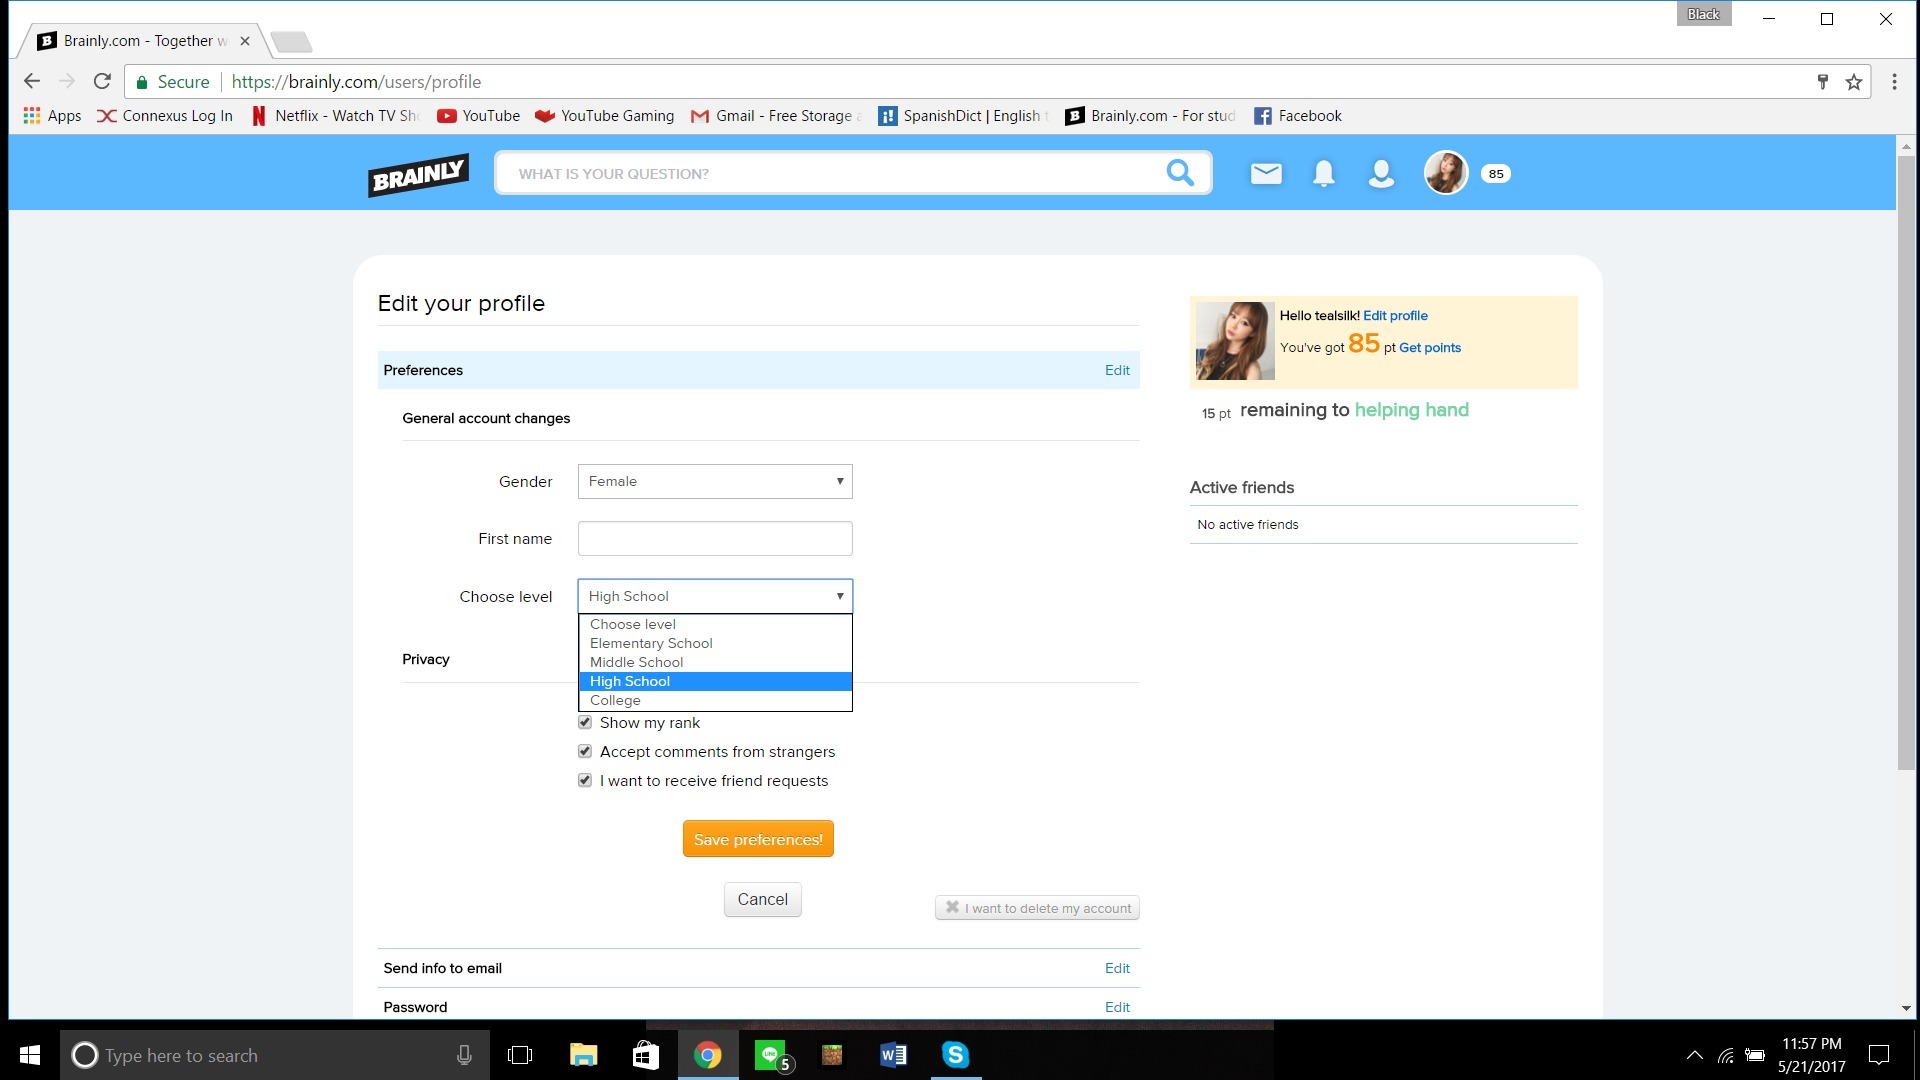
Task: Bookmark page with the star icon
Action: (x=1854, y=82)
